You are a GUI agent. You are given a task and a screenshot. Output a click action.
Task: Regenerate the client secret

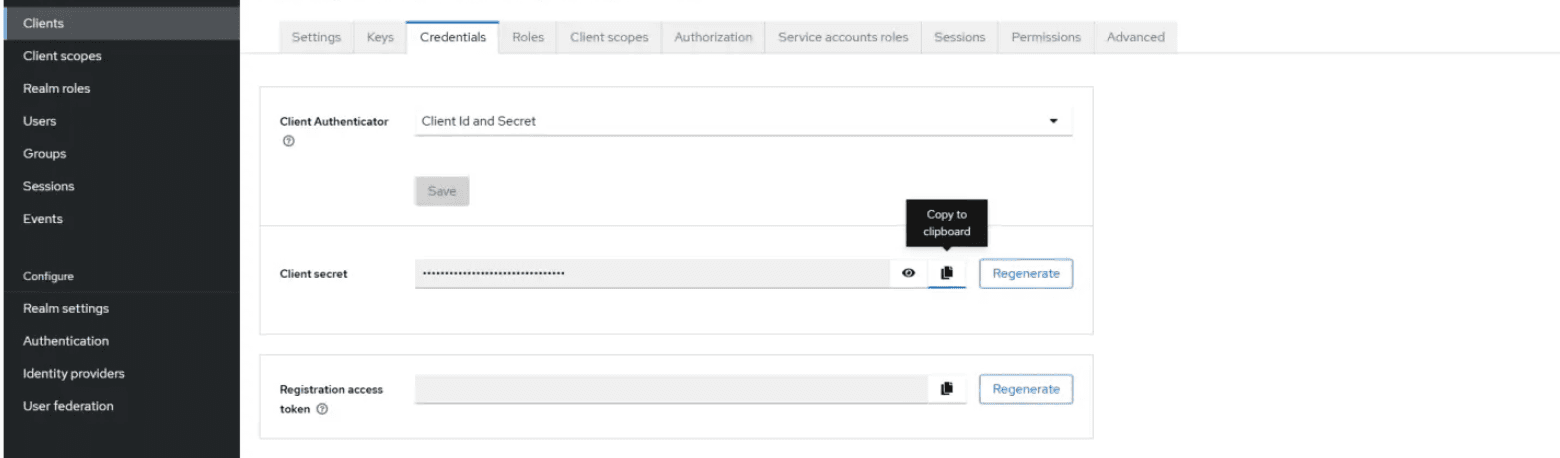coord(1026,274)
